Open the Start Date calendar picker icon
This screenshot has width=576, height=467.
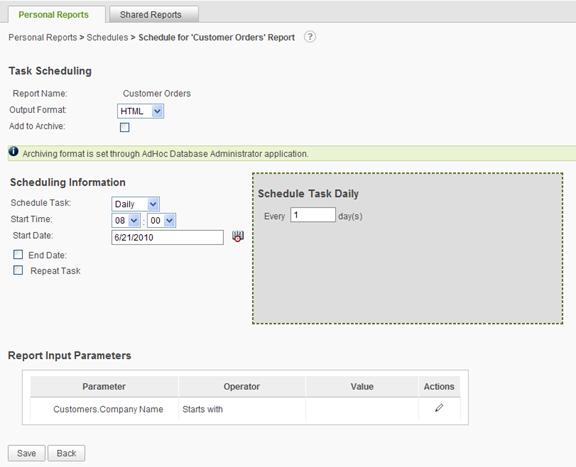[x=238, y=236]
